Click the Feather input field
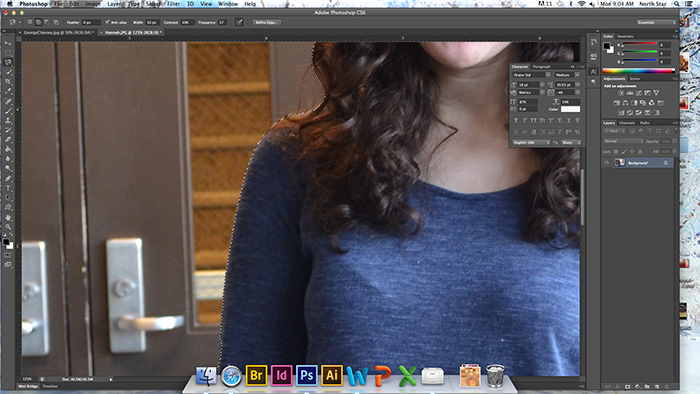700x394 pixels. pyautogui.click(x=91, y=22)
